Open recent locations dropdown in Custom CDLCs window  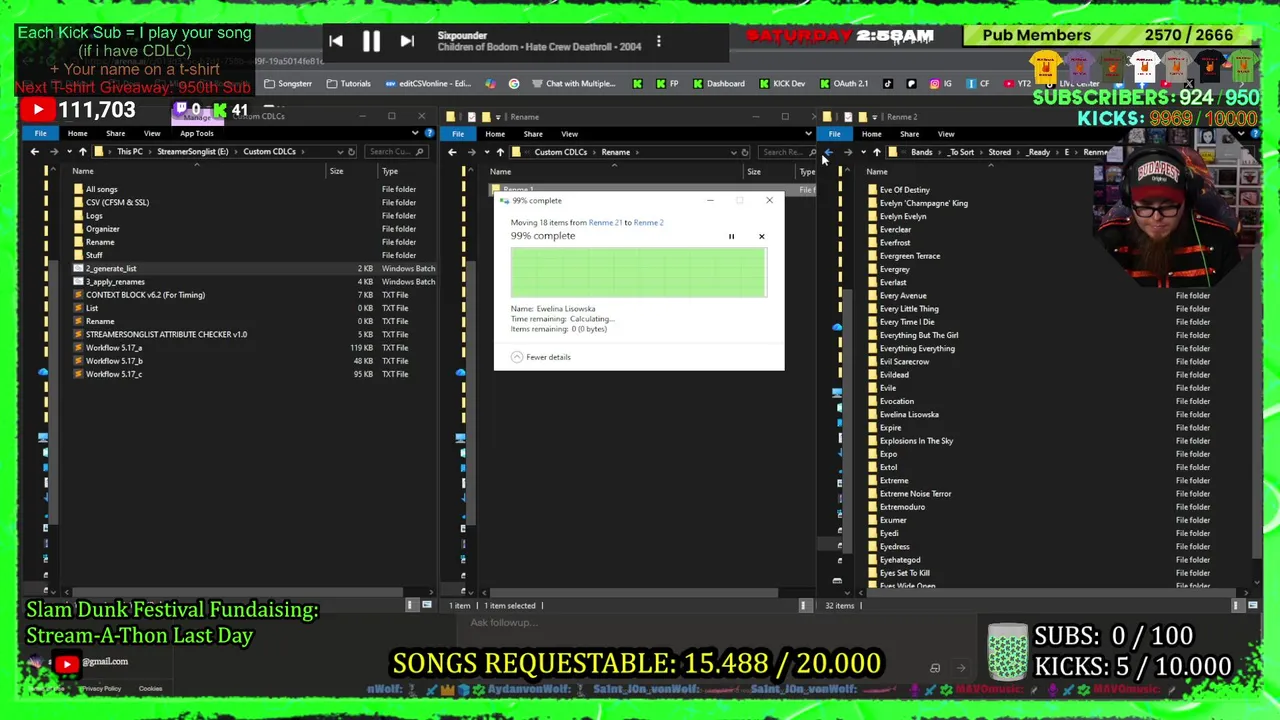tap(68, 152)
